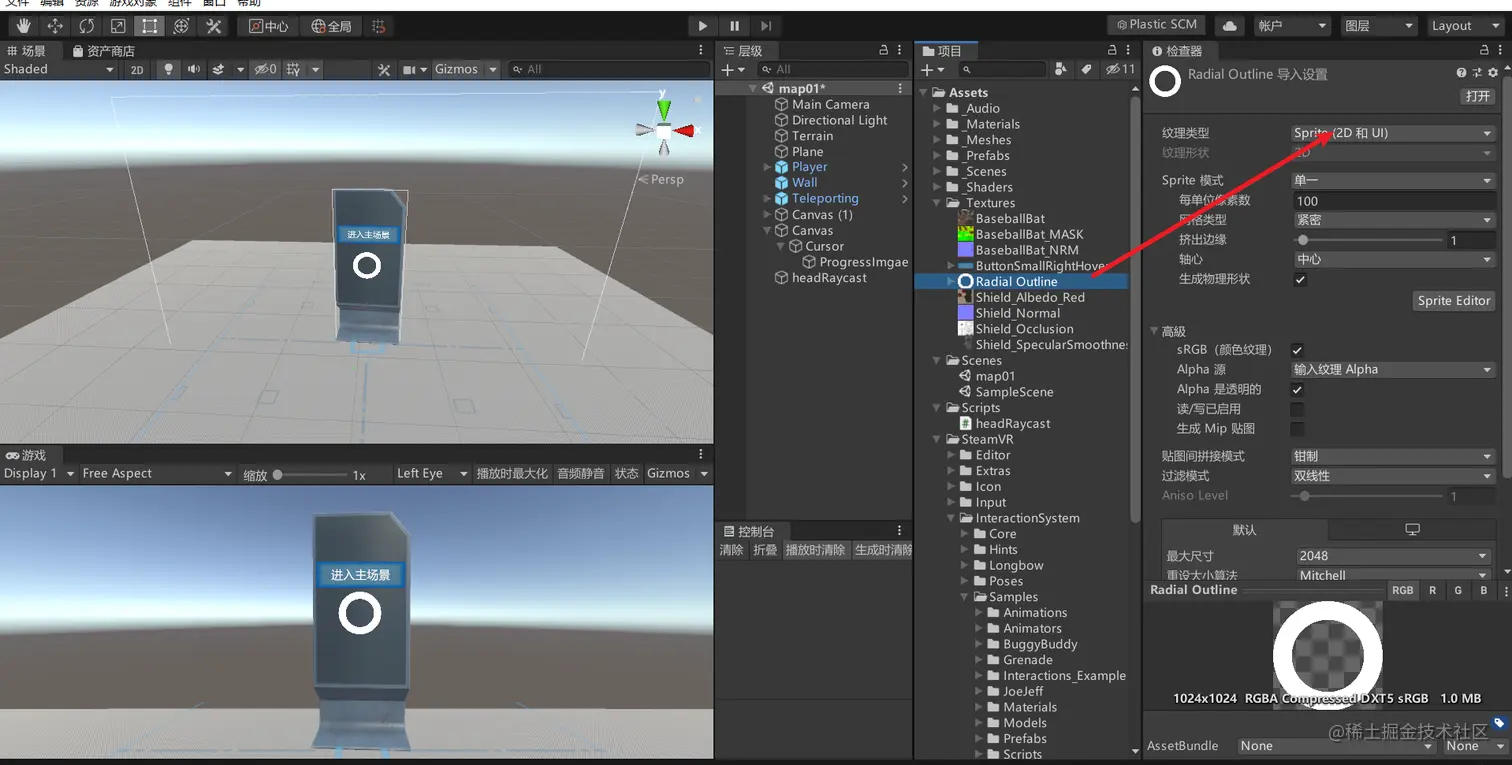Toggle the Alpha 是透明的 checkbox

tap(1297, 389)
